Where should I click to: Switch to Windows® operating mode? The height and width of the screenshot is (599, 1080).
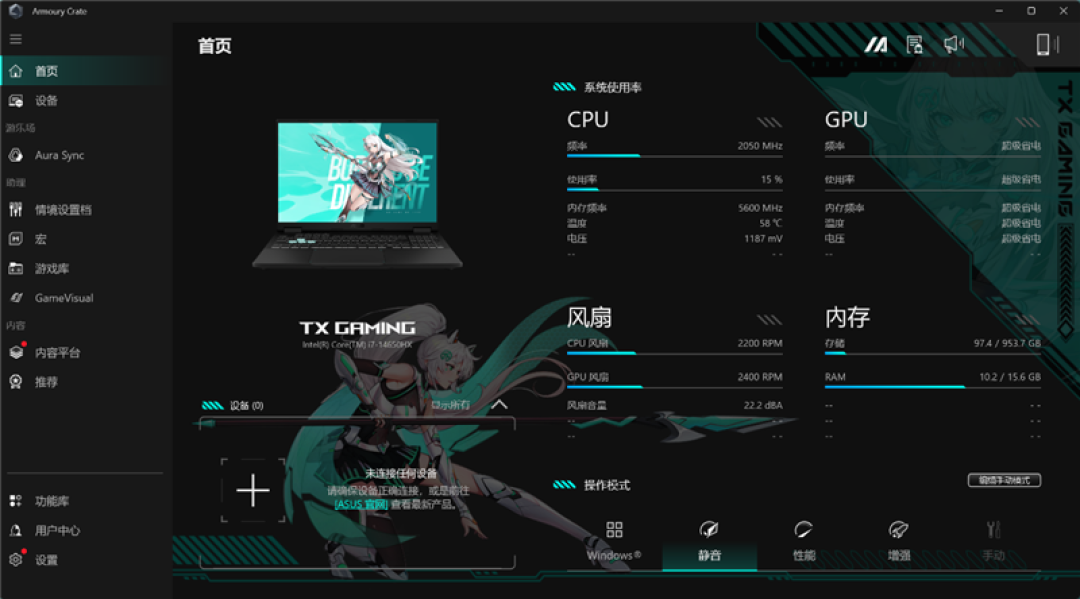pyautogui.click(x=614, y=542)
